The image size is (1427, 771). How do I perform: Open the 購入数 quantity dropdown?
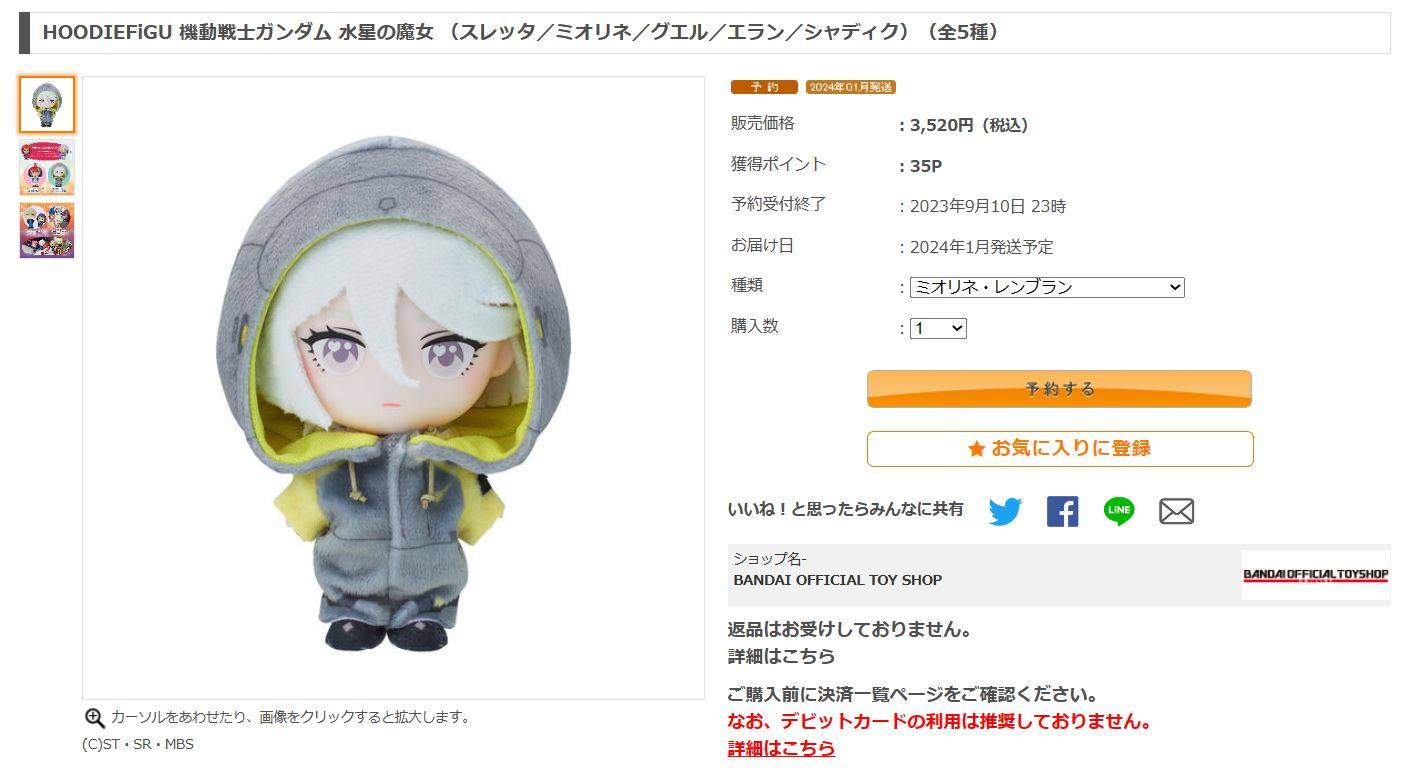tap(938, 328)
